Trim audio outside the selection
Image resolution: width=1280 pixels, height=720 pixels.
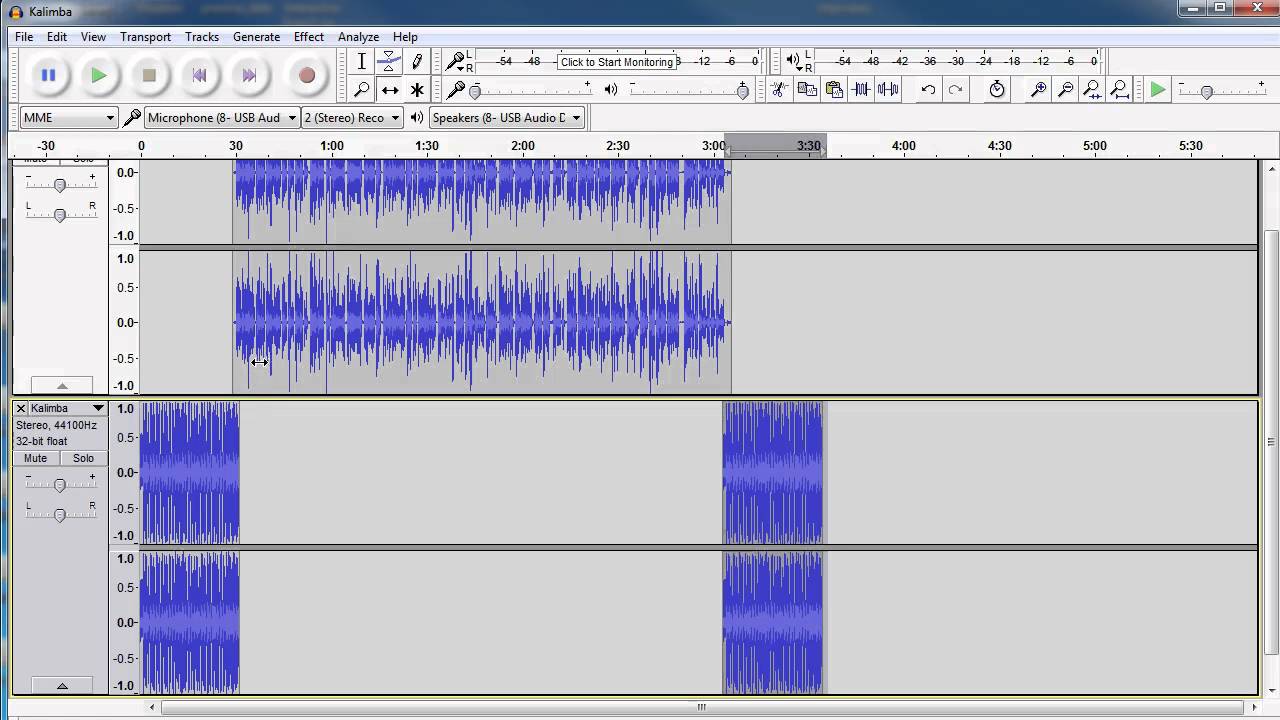coord(861,90)
